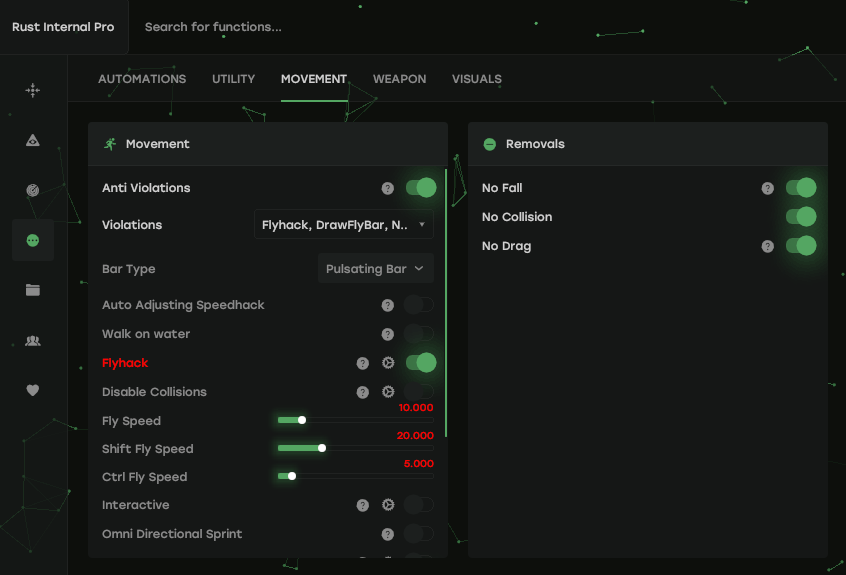
Task: Switch to the WEAPON tab
Action: (x=399, y=79)
